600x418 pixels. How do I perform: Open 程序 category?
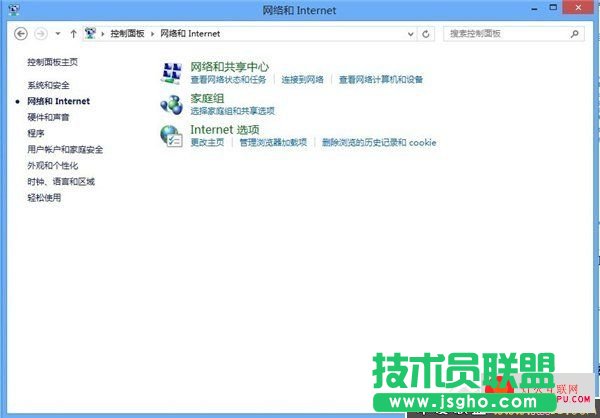[x=36, y=133]
